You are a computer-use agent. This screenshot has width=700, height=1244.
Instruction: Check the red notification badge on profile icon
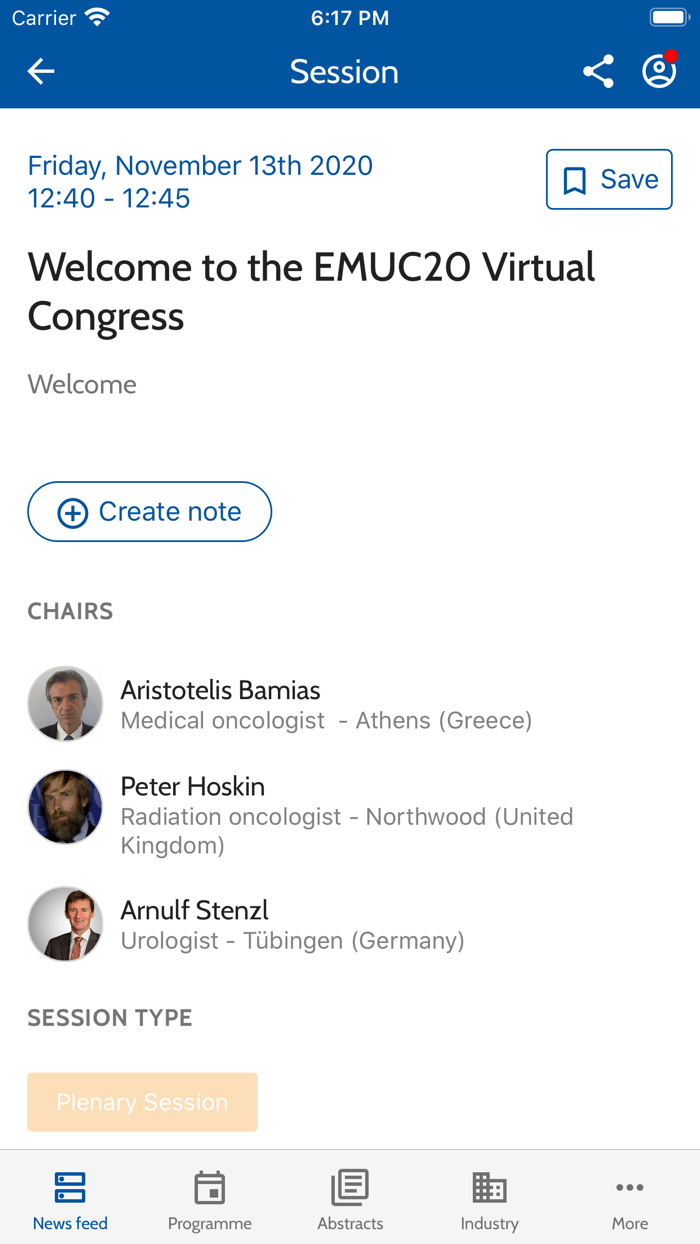672,57
